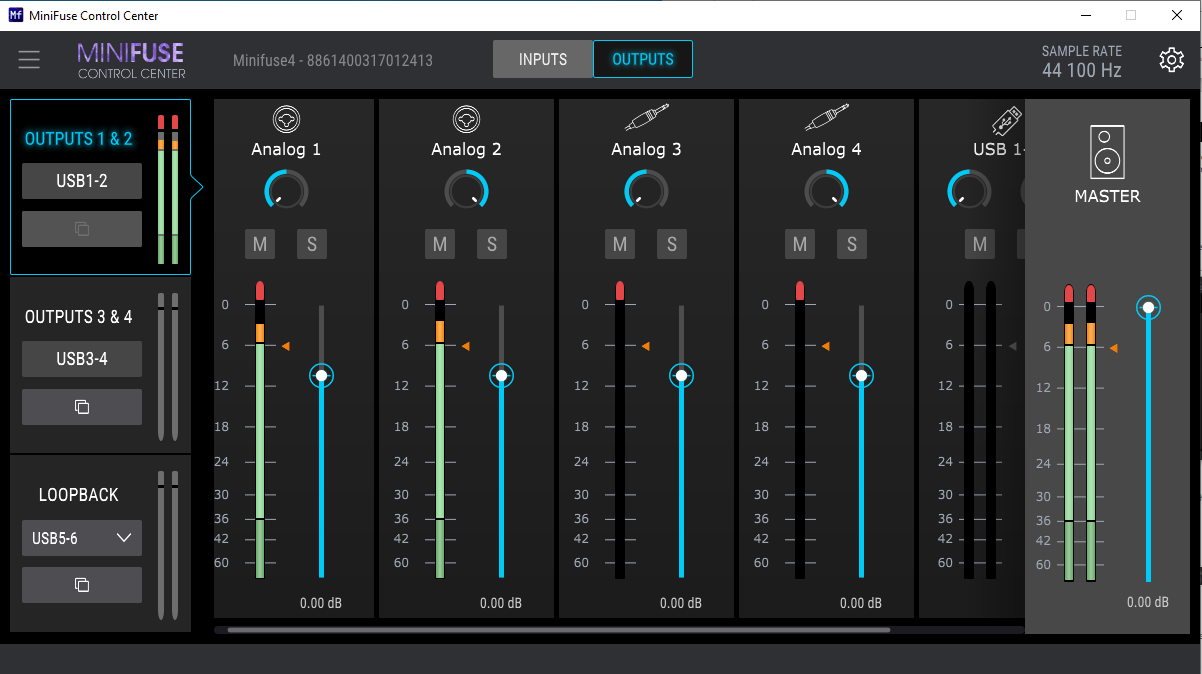Image resolution: width=1202 pixels, height=674 pixels.
Task: Click the Analog 1 combo jack icon
Action: [x=286, y=119]
